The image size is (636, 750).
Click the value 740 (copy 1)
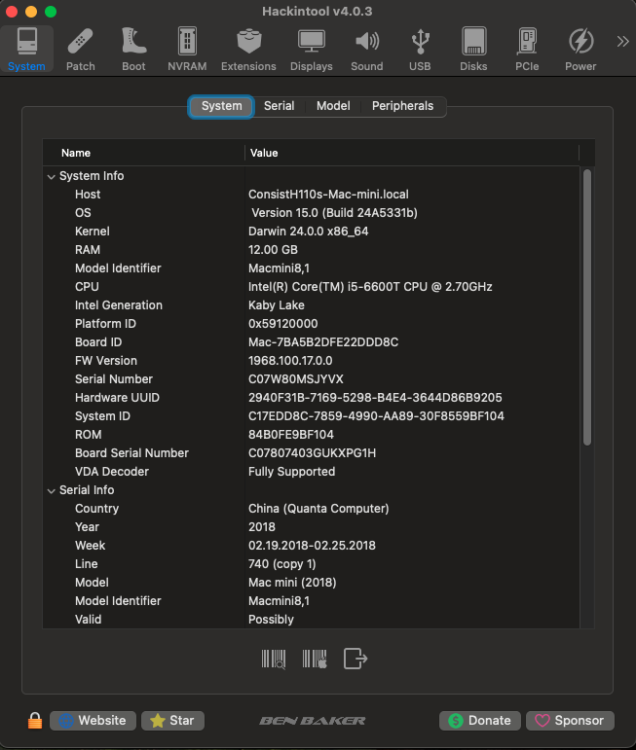click(x=282, y=564)
